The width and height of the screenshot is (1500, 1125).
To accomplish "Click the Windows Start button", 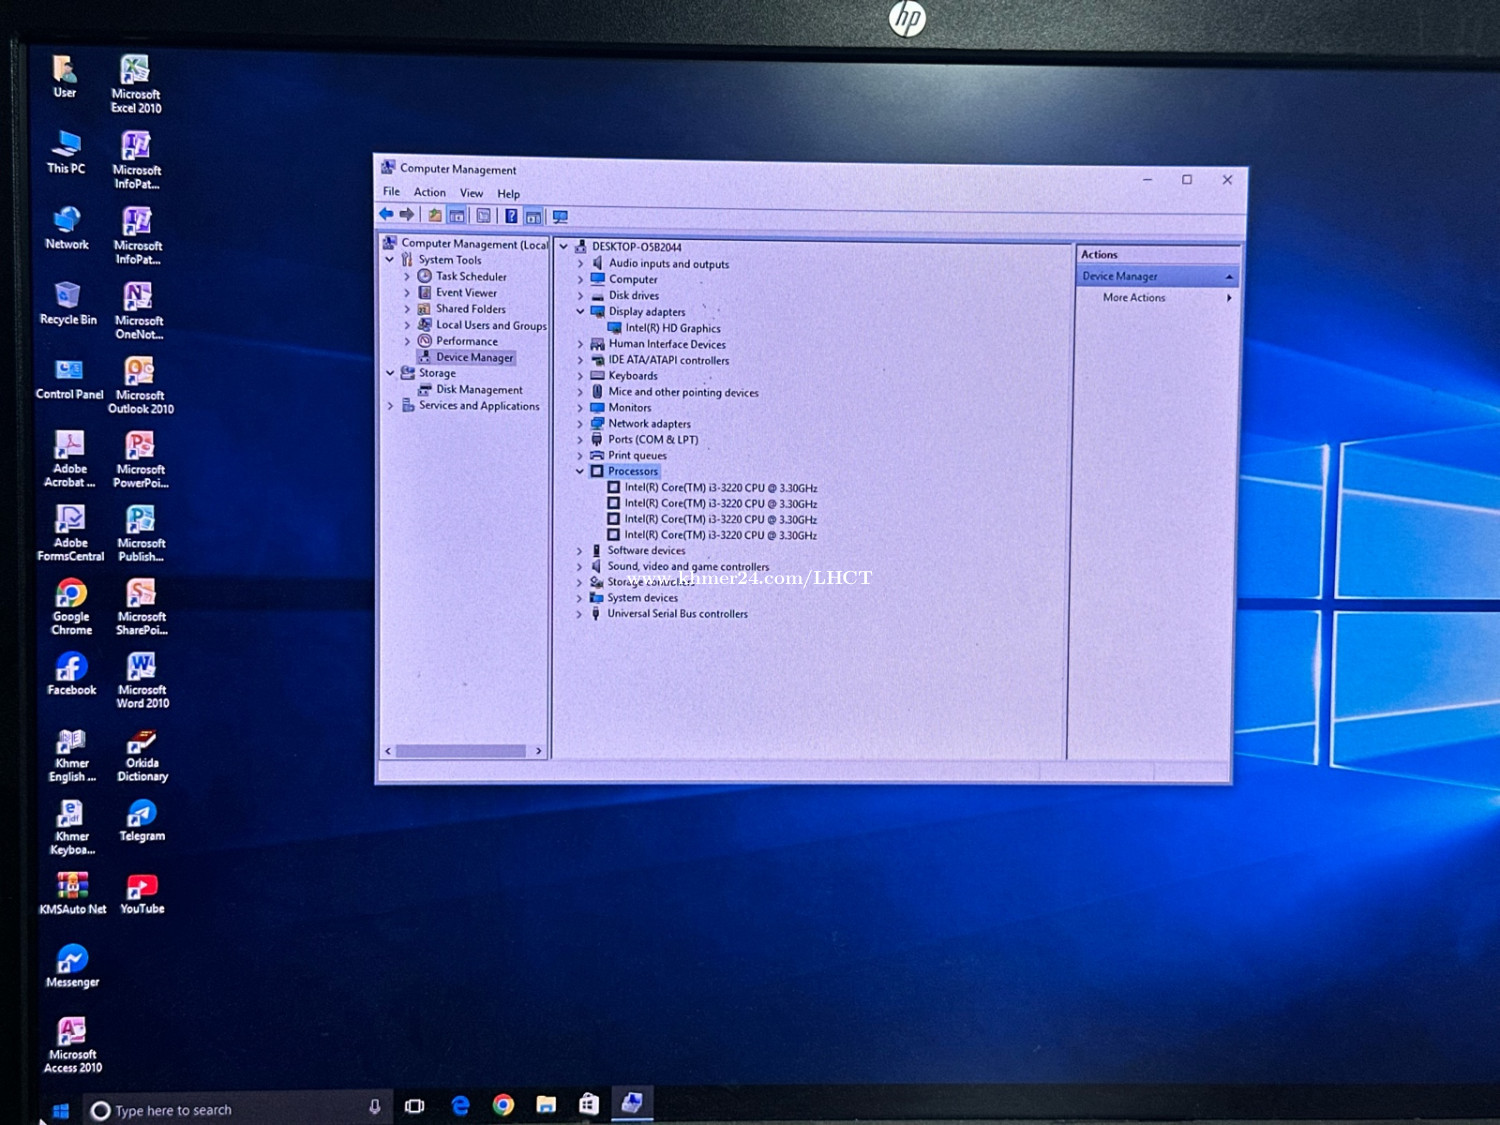I will 60,1110.
